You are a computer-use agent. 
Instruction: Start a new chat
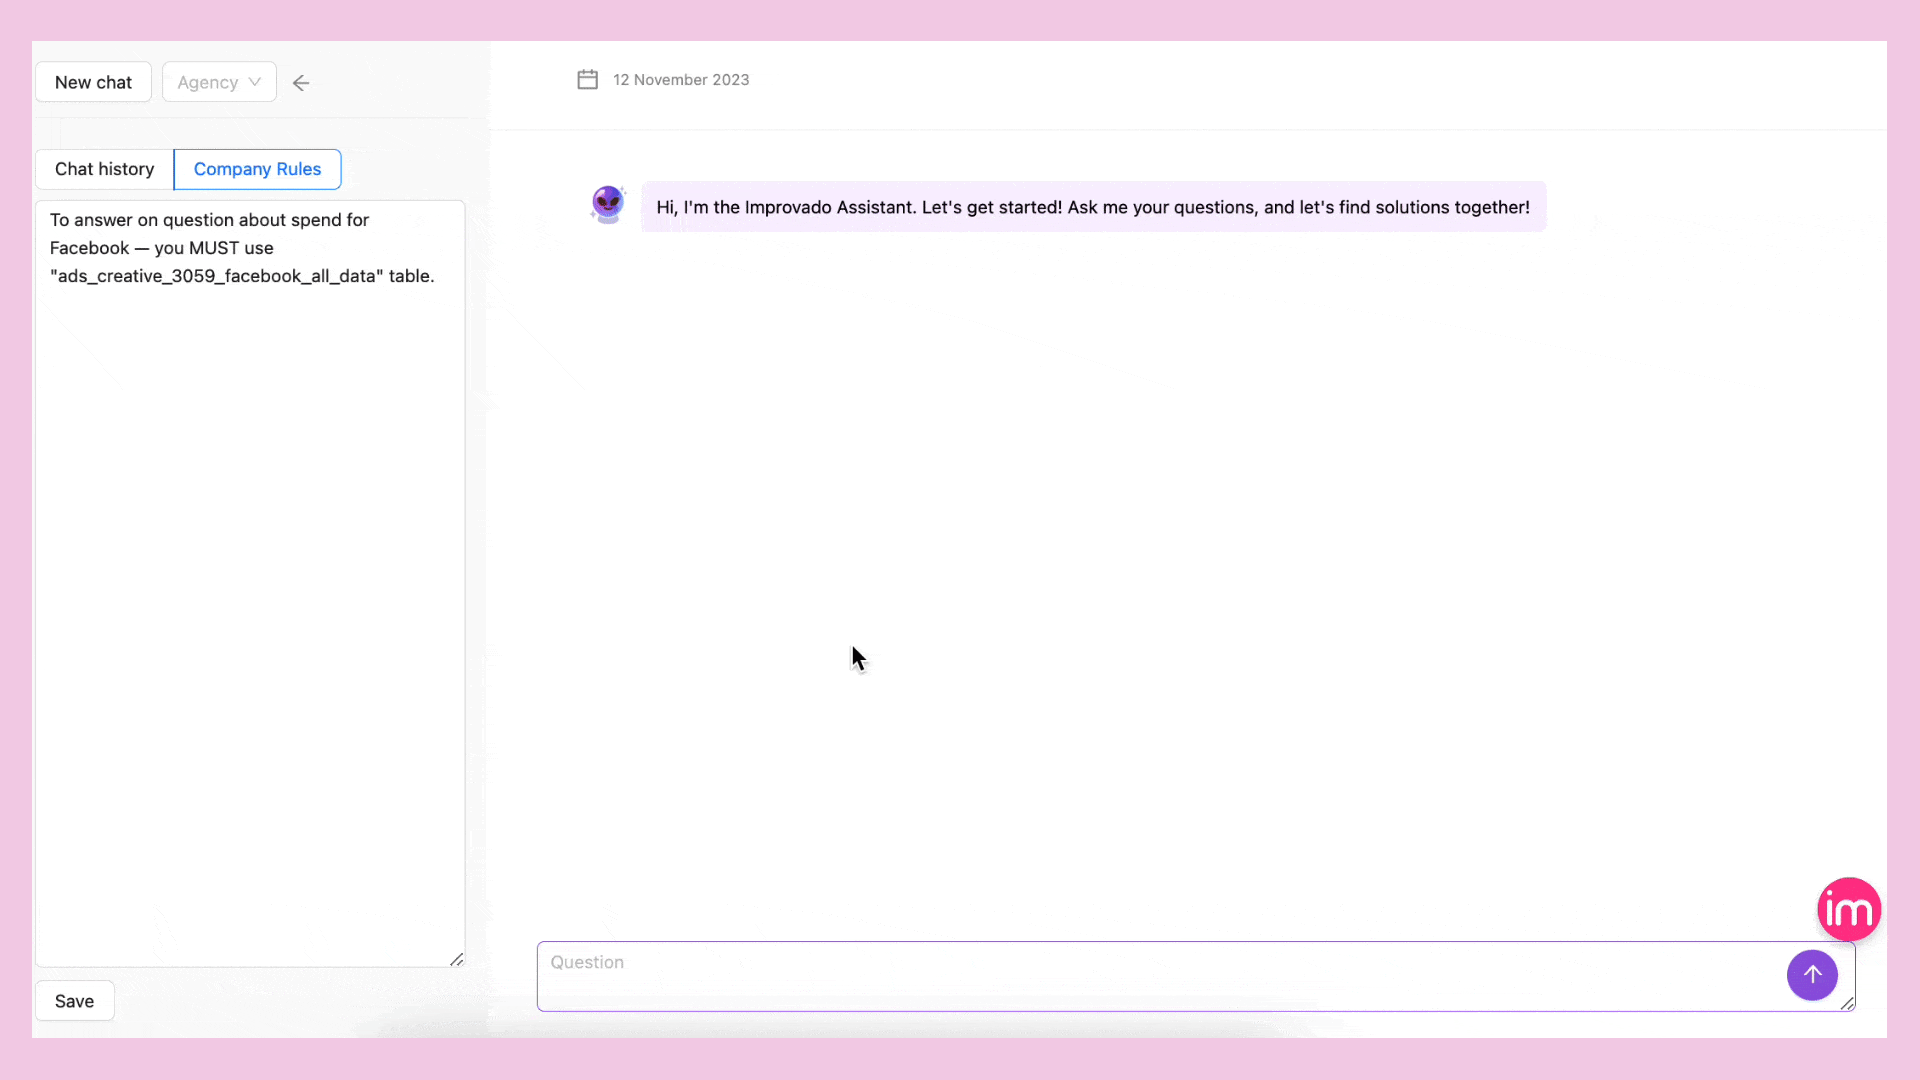[x=93, y=82]
